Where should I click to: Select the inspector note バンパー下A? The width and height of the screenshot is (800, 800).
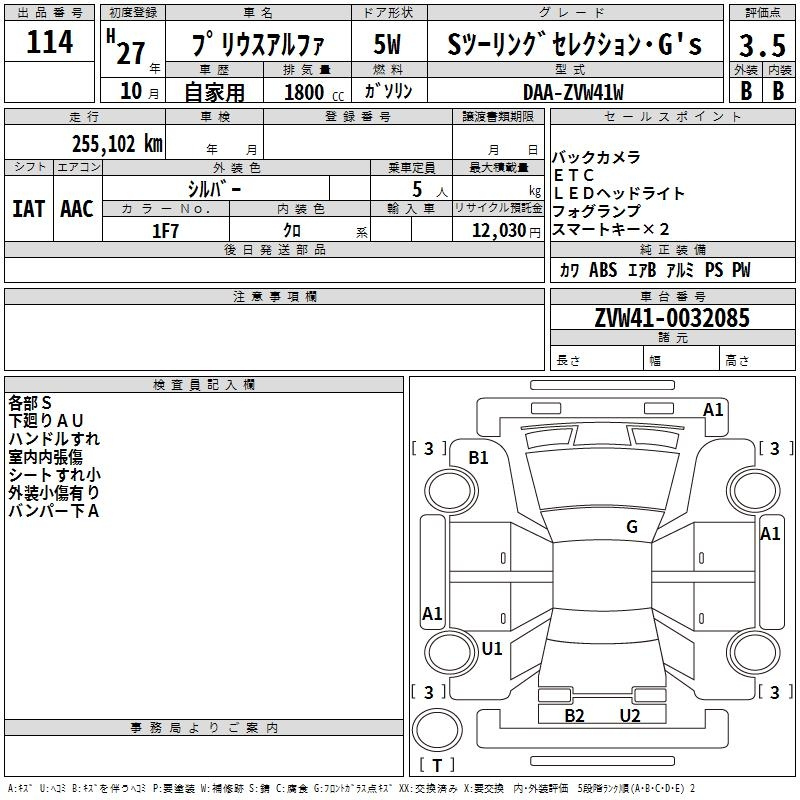(x=54, y=510)
